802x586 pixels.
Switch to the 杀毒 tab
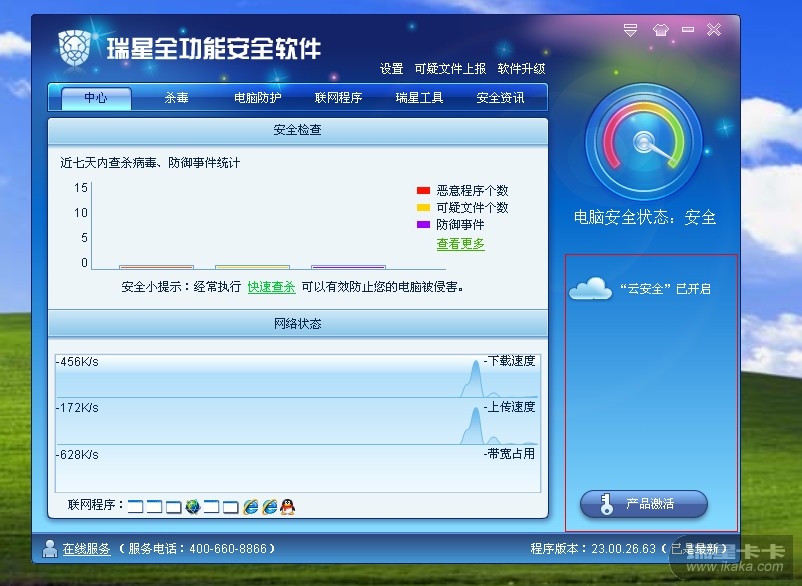click(x=176, y=98)
